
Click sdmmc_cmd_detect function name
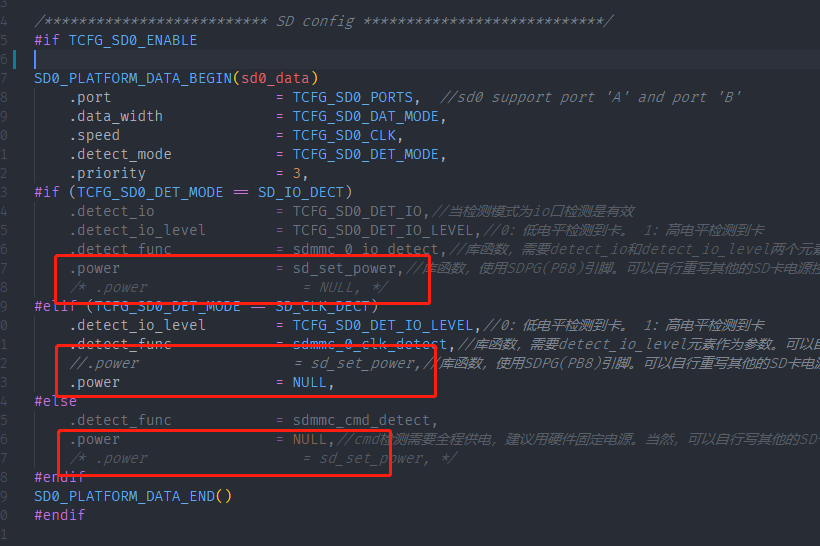pyautogui.click(x=361, y=420)
